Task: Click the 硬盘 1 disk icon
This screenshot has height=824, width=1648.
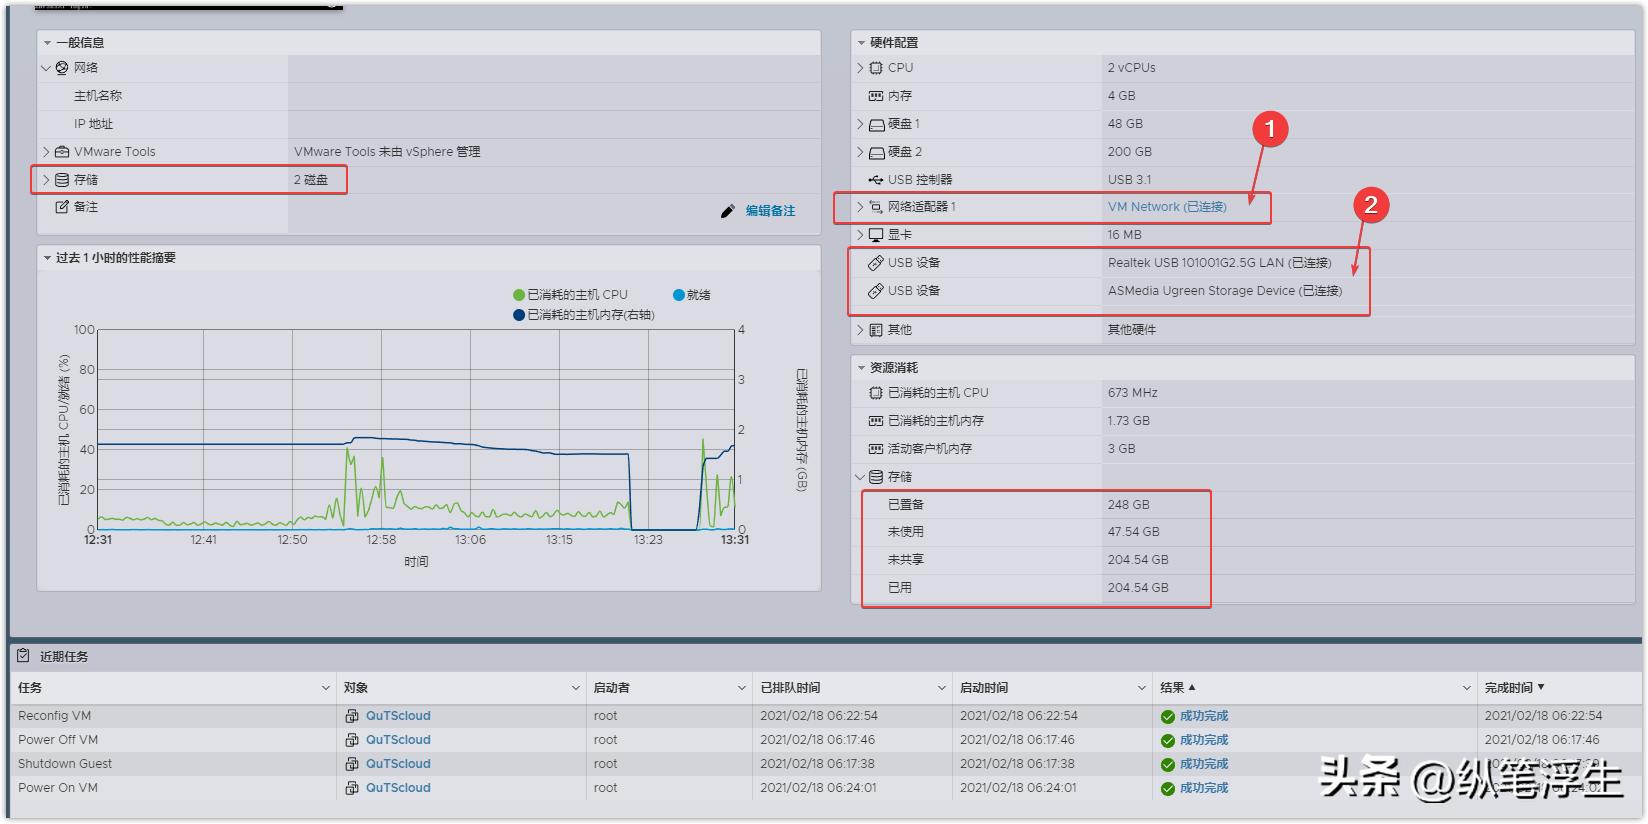Action: [876, 124]
